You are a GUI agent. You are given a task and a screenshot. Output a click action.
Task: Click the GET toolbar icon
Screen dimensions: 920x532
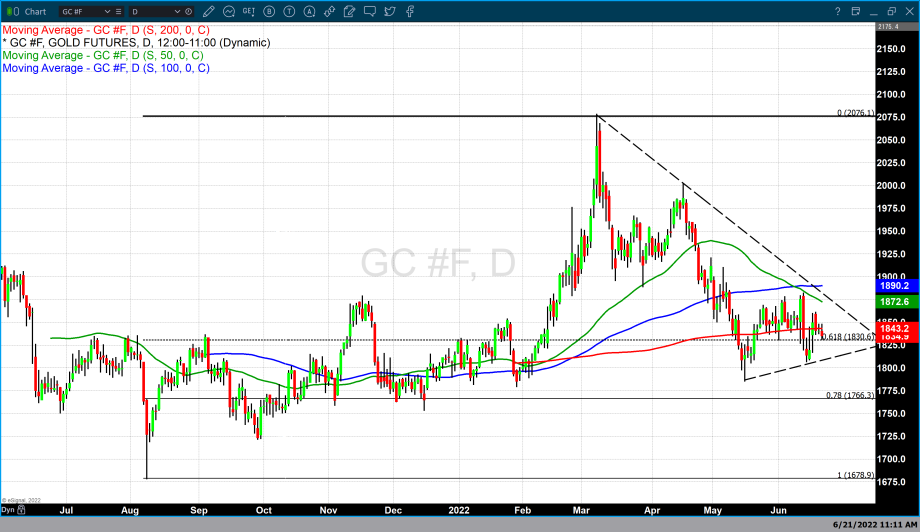pos(250,11)
